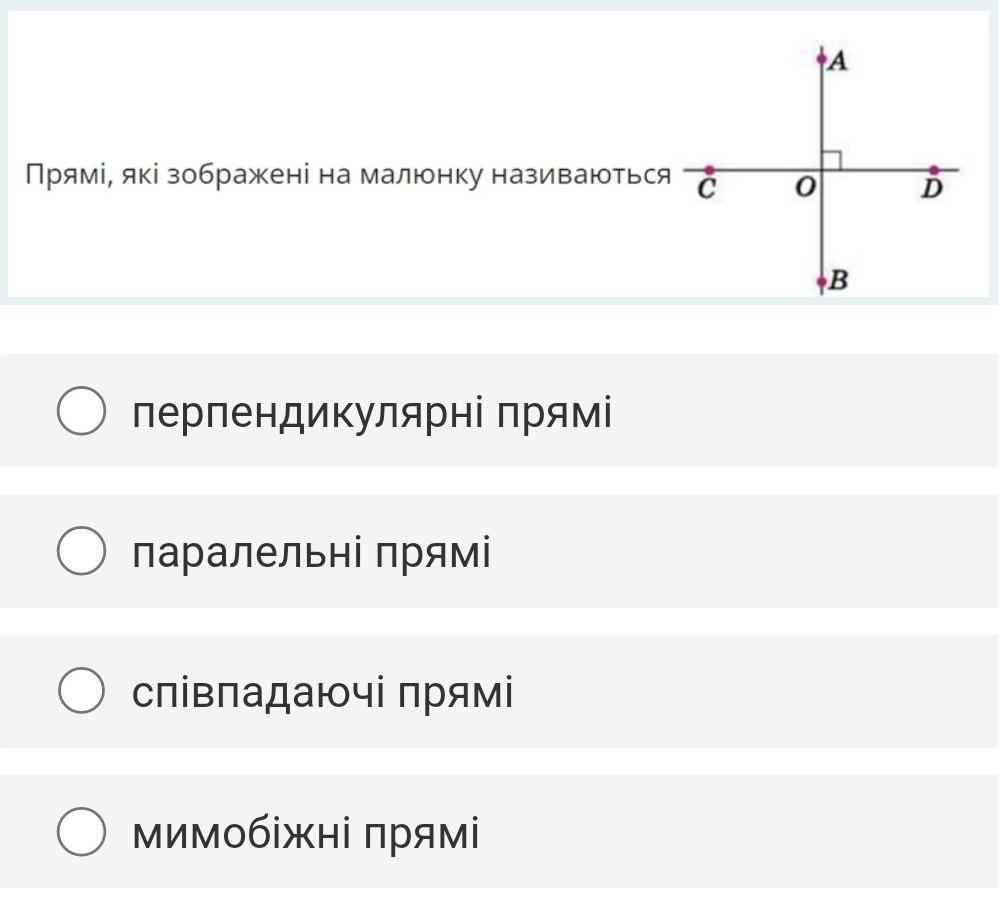The height and width of the screenshot is (904, 999).
Task: Select the паралельні прямі radio button
Action: tap(81, 553)
